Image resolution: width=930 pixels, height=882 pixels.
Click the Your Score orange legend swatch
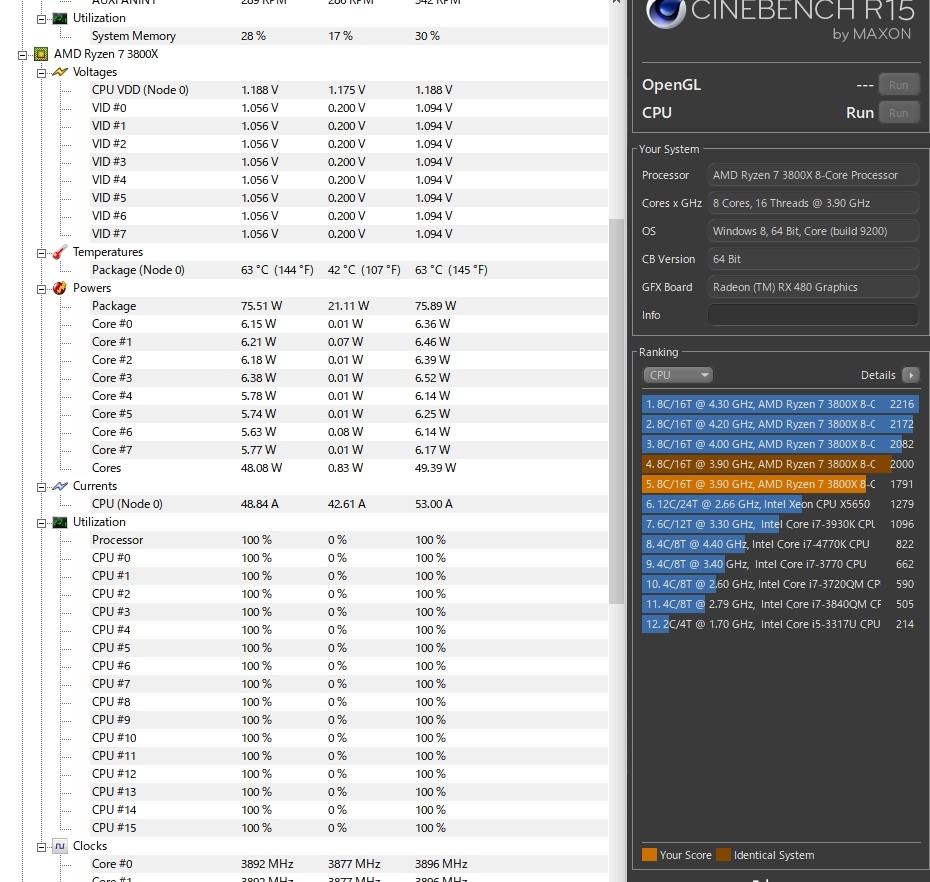tap(649, 855)
